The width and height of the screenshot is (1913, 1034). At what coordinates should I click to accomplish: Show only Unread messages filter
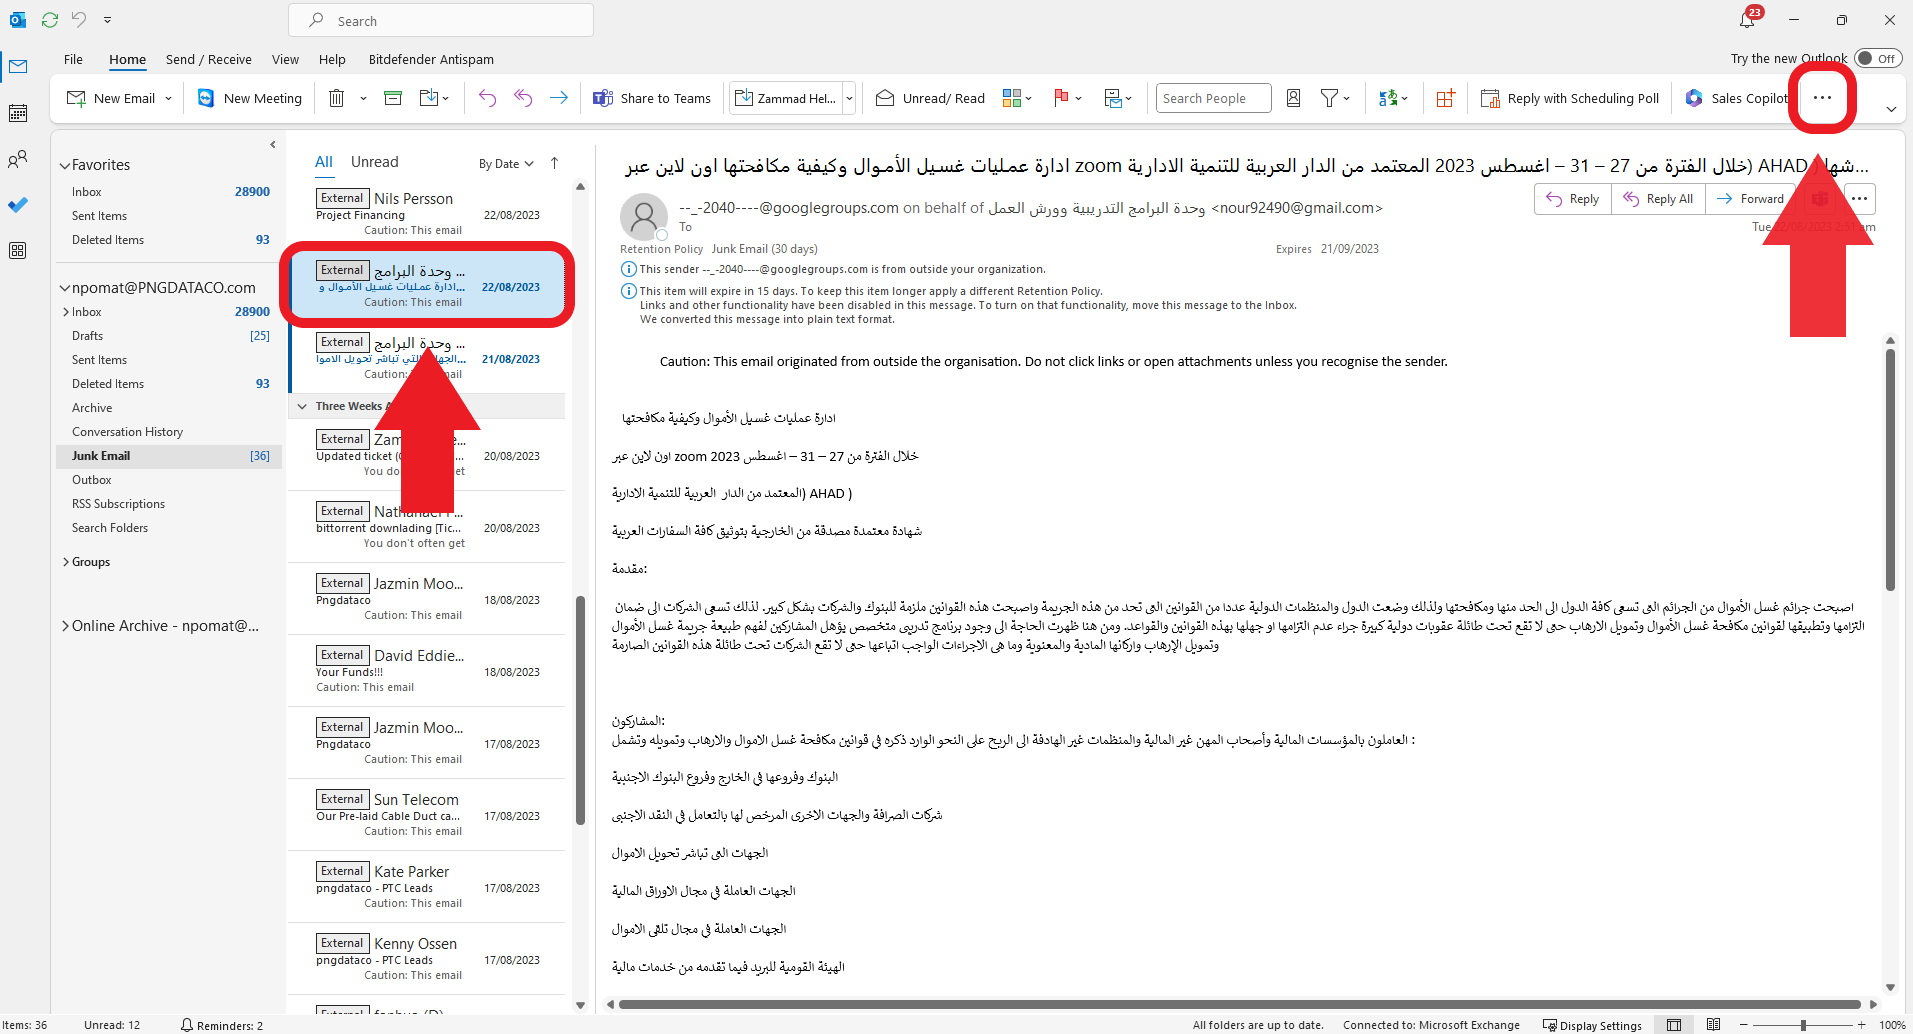(374, 162)
